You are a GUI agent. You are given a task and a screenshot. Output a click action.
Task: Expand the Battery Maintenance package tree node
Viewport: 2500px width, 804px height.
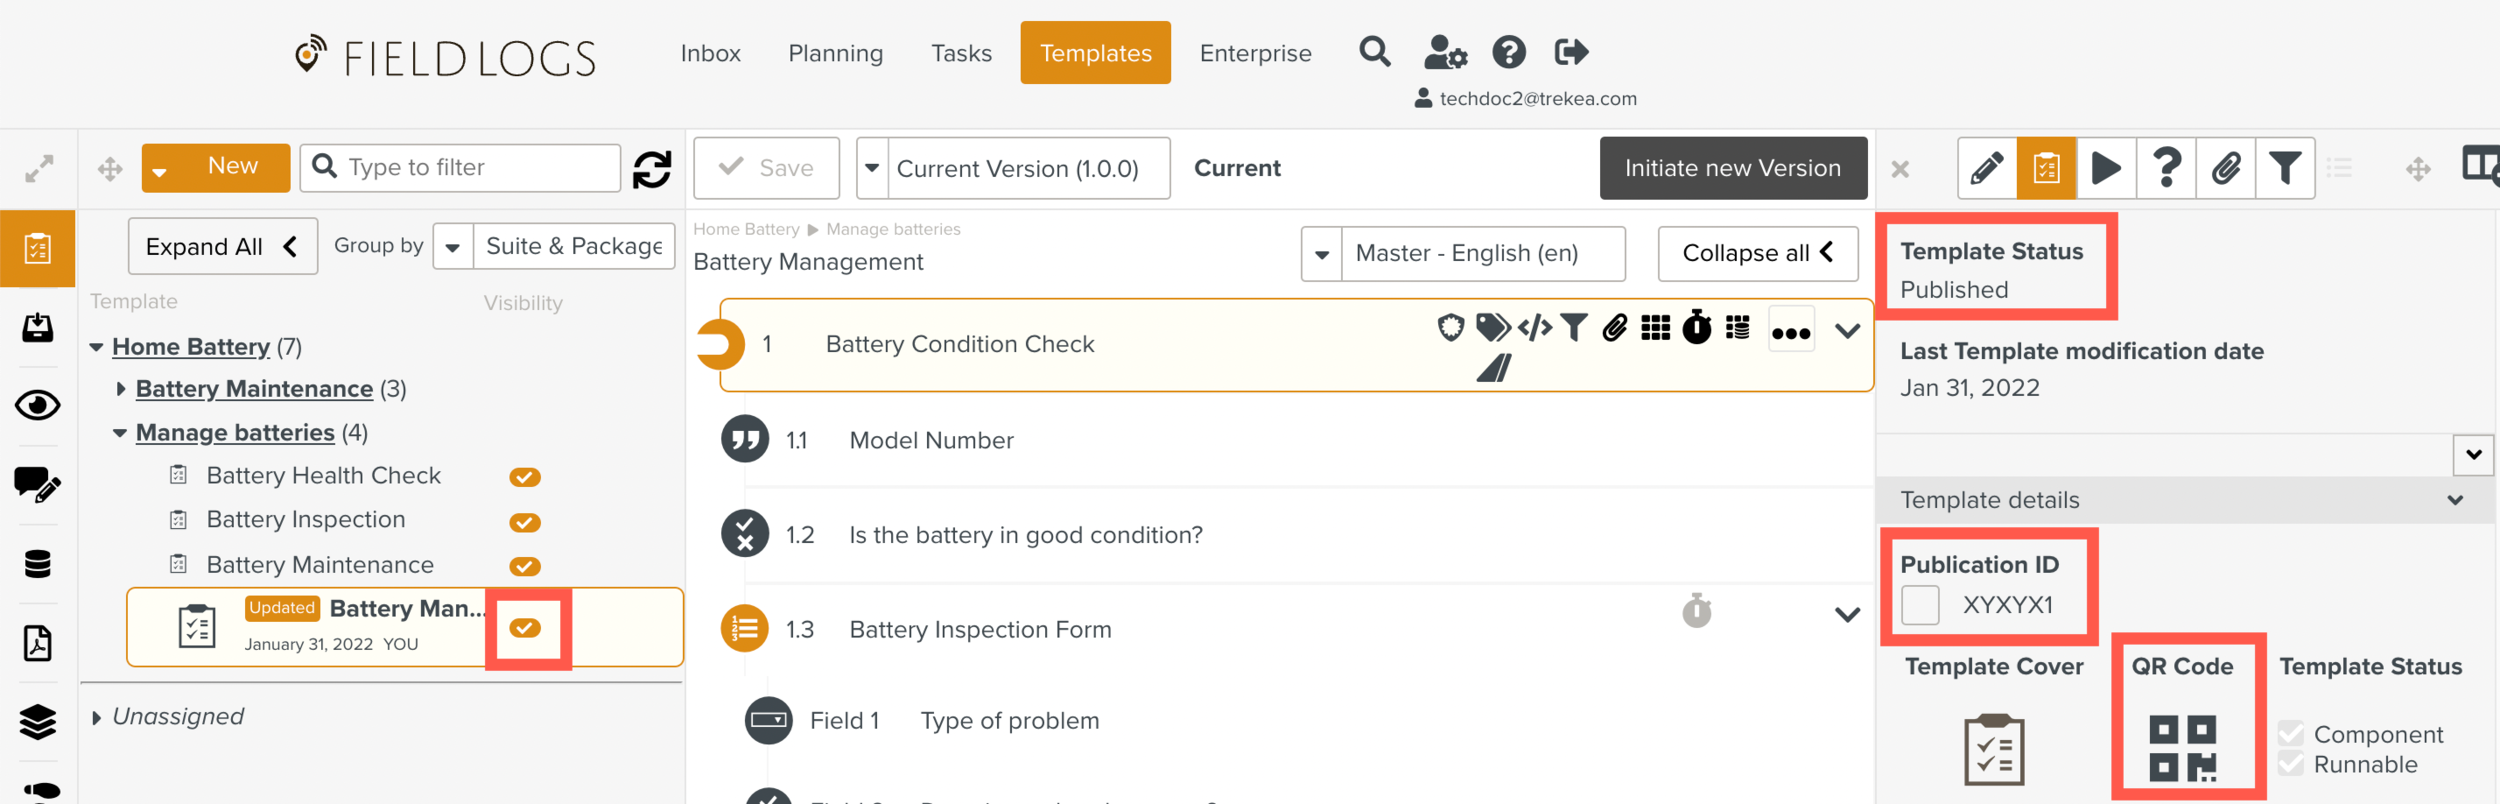point(121,389)
